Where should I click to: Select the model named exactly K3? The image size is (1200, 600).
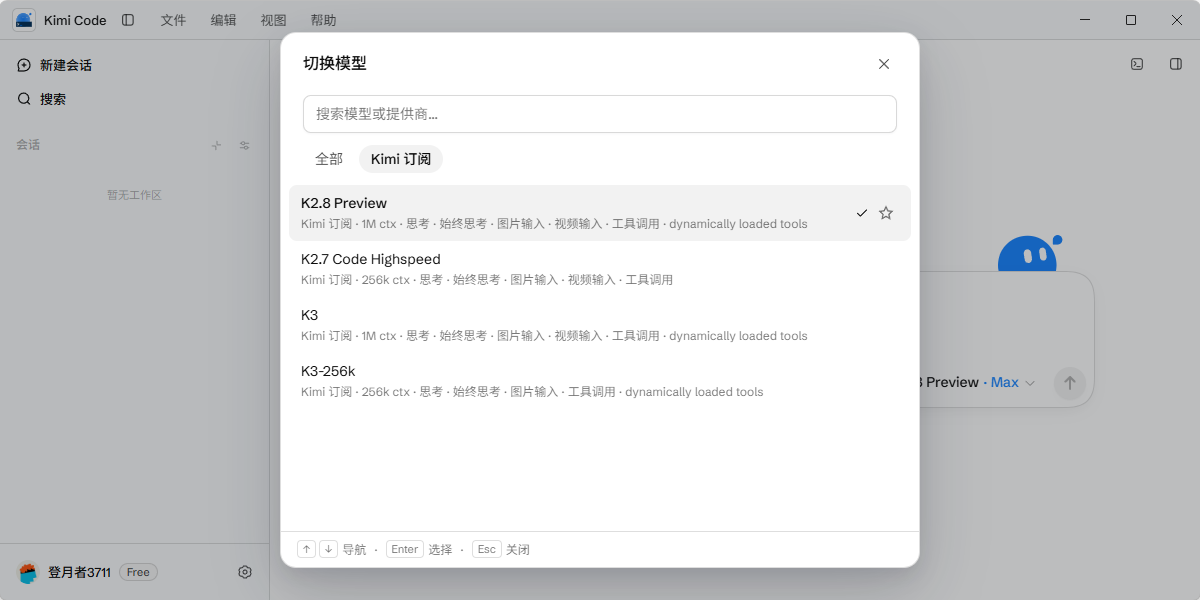[600, 325]
